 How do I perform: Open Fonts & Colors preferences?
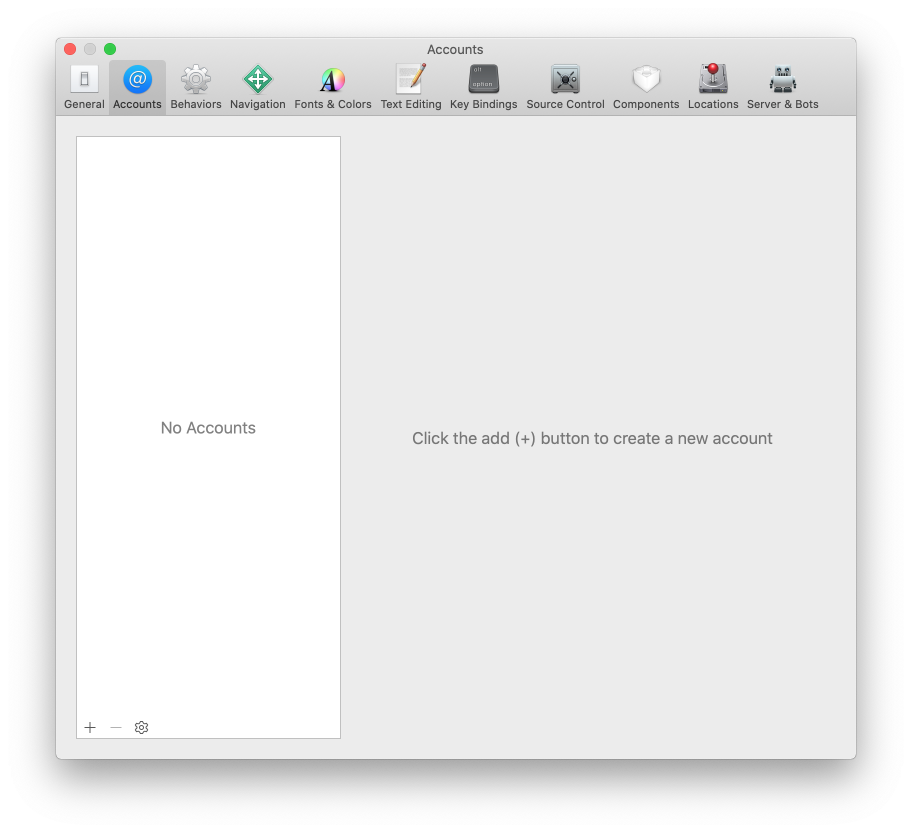[x=333, y=87]
